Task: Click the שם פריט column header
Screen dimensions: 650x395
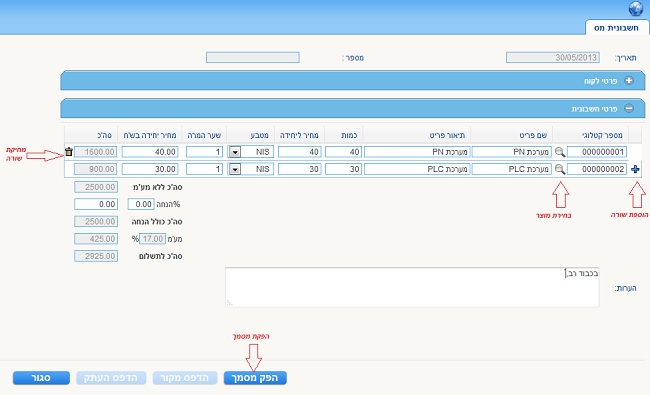Action: [x=533, y=135]
